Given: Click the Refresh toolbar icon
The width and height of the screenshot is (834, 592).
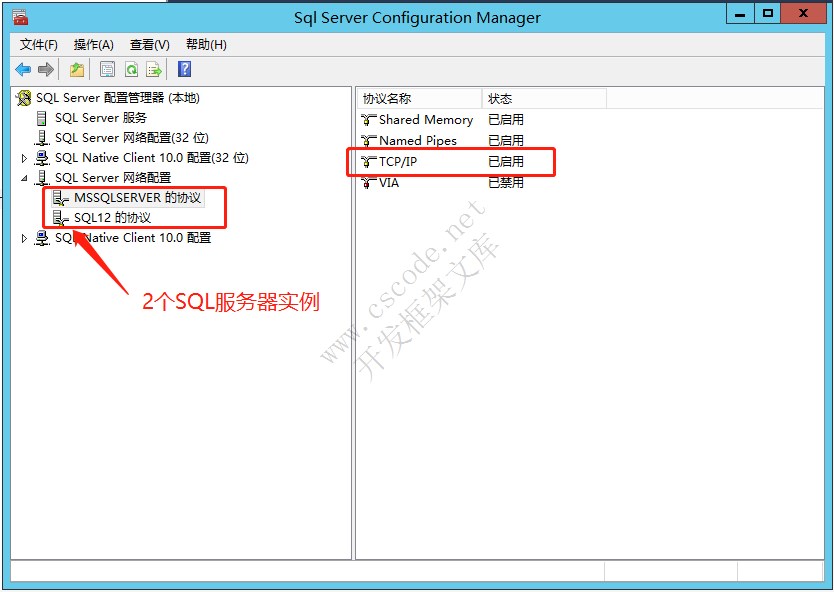Looking at the screenshot, I should point(131,69).
